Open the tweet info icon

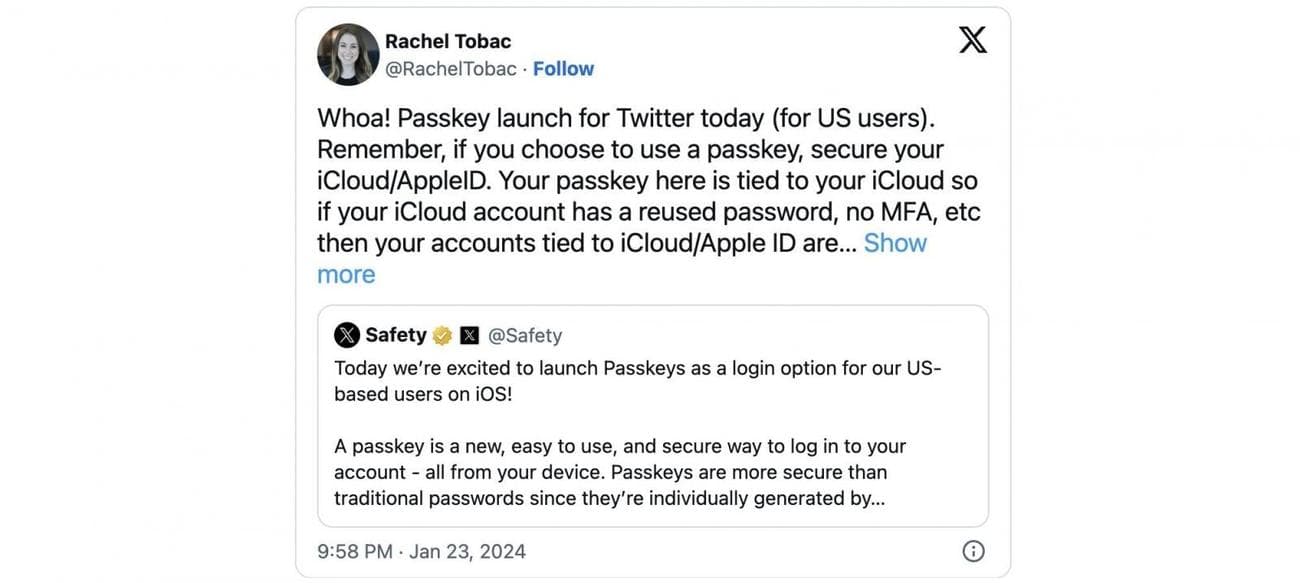[973, 551]
